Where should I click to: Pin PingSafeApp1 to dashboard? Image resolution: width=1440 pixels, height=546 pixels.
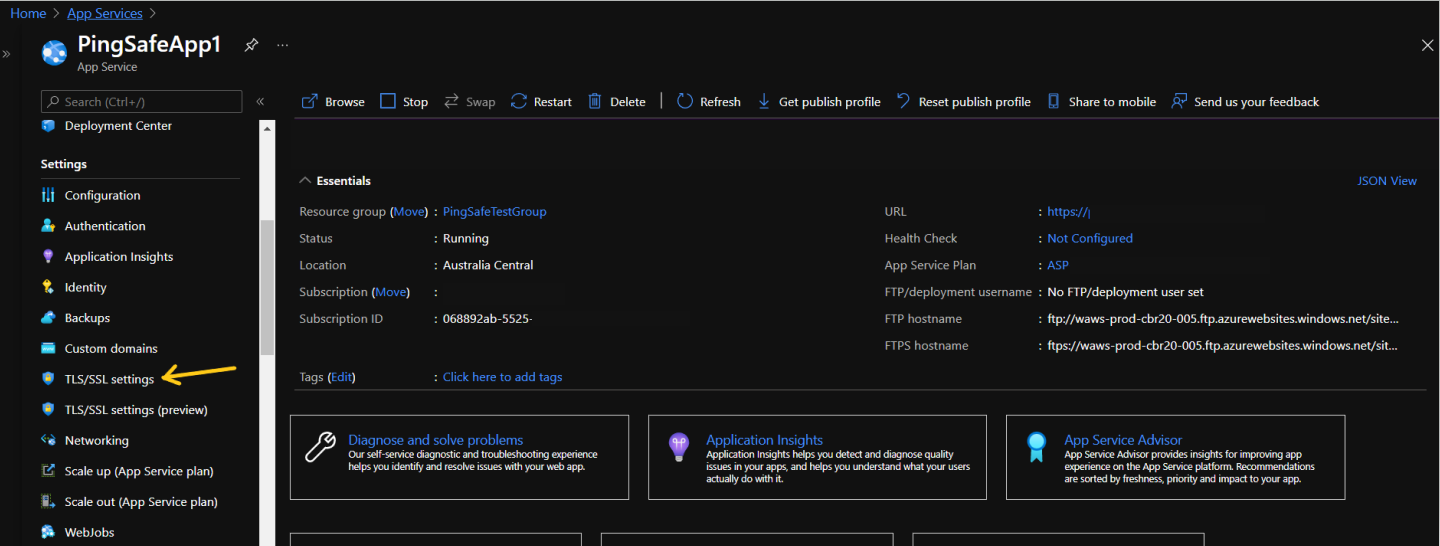[x=252, y=45]
